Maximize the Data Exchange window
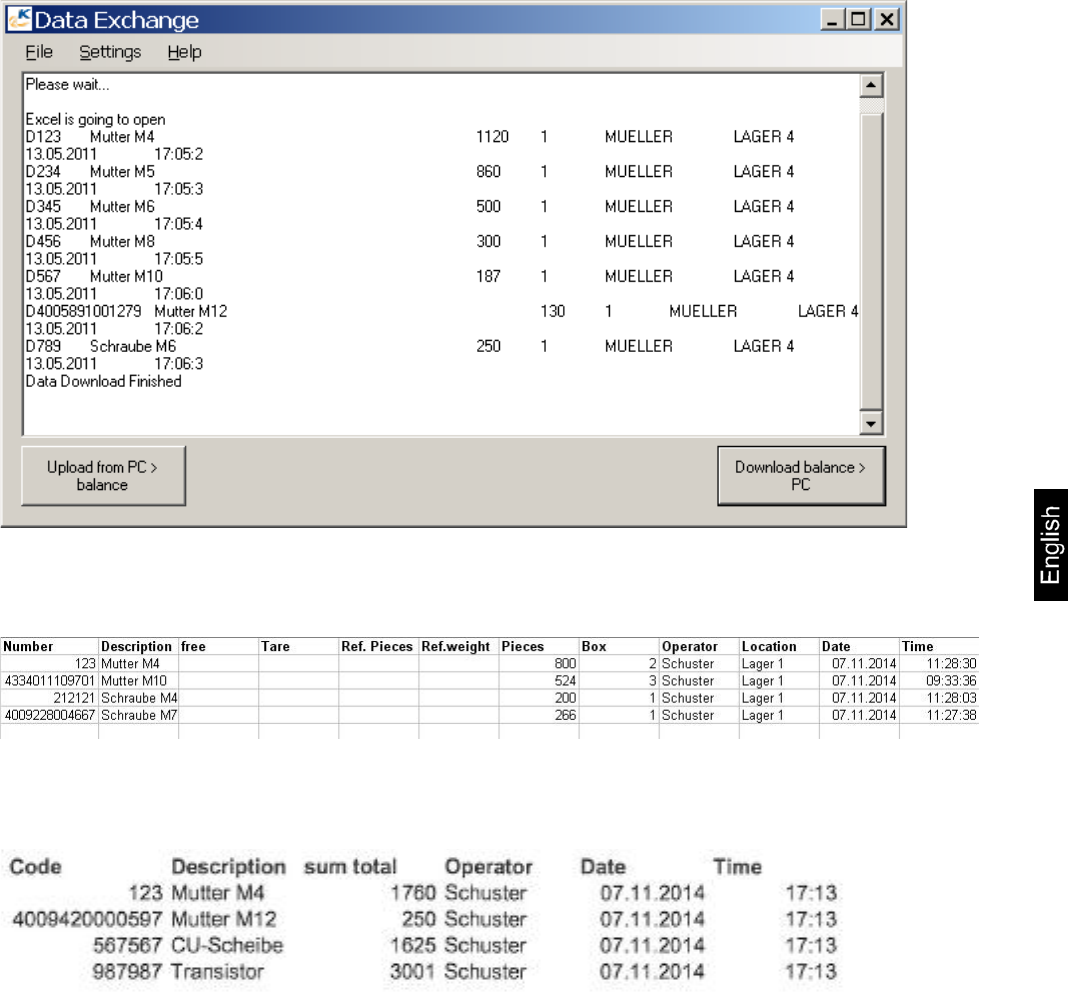Image resolution: width=1068 pixels, height=1008 pixels. click(x=859, y=20)
